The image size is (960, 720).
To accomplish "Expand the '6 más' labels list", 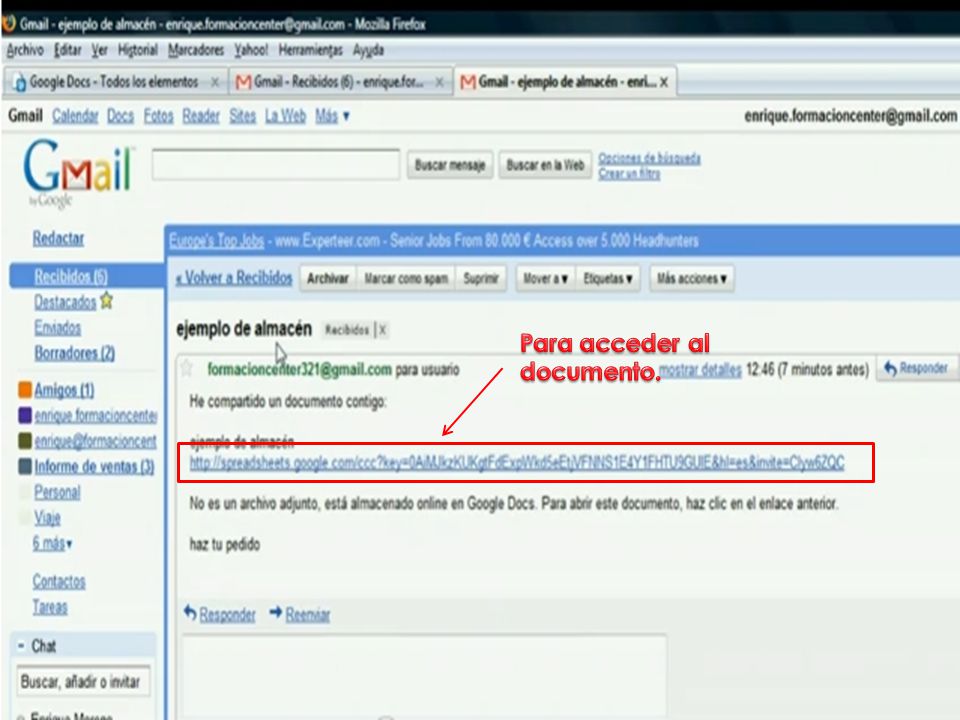I will pyautogui.click(x=52, y=543).
